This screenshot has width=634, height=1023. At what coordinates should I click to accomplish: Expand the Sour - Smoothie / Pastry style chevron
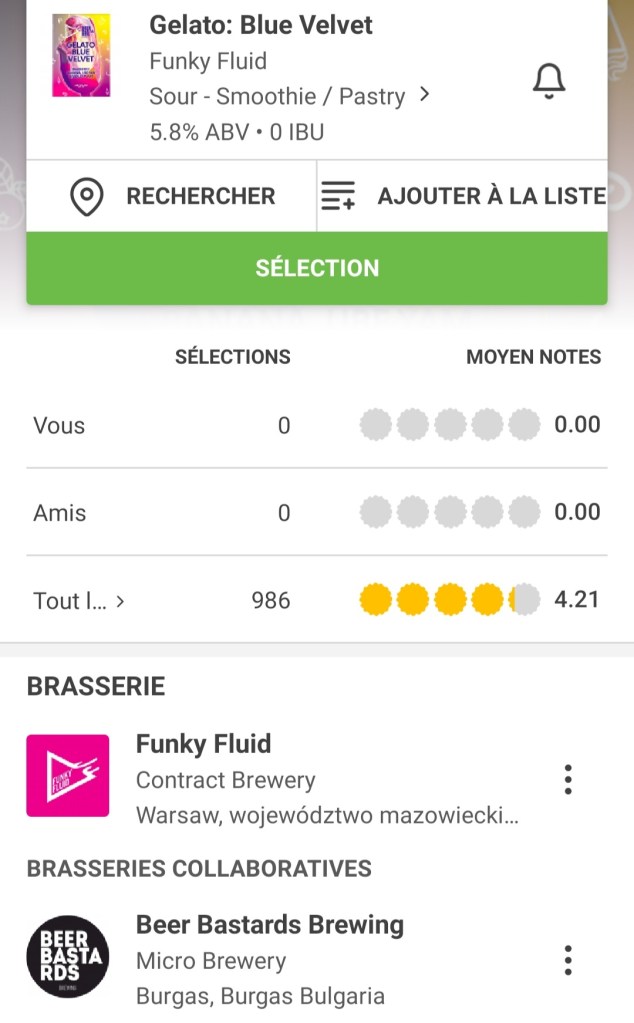pyautogui.click(x=425, y=95)
